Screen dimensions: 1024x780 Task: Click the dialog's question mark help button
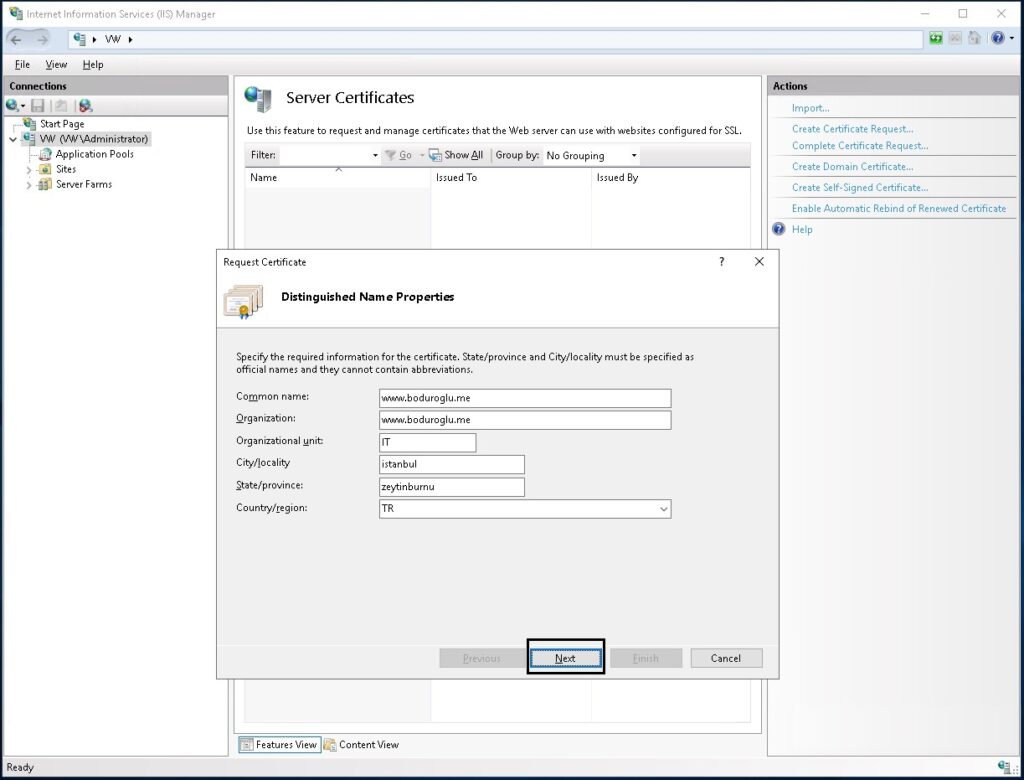(722, 262)
